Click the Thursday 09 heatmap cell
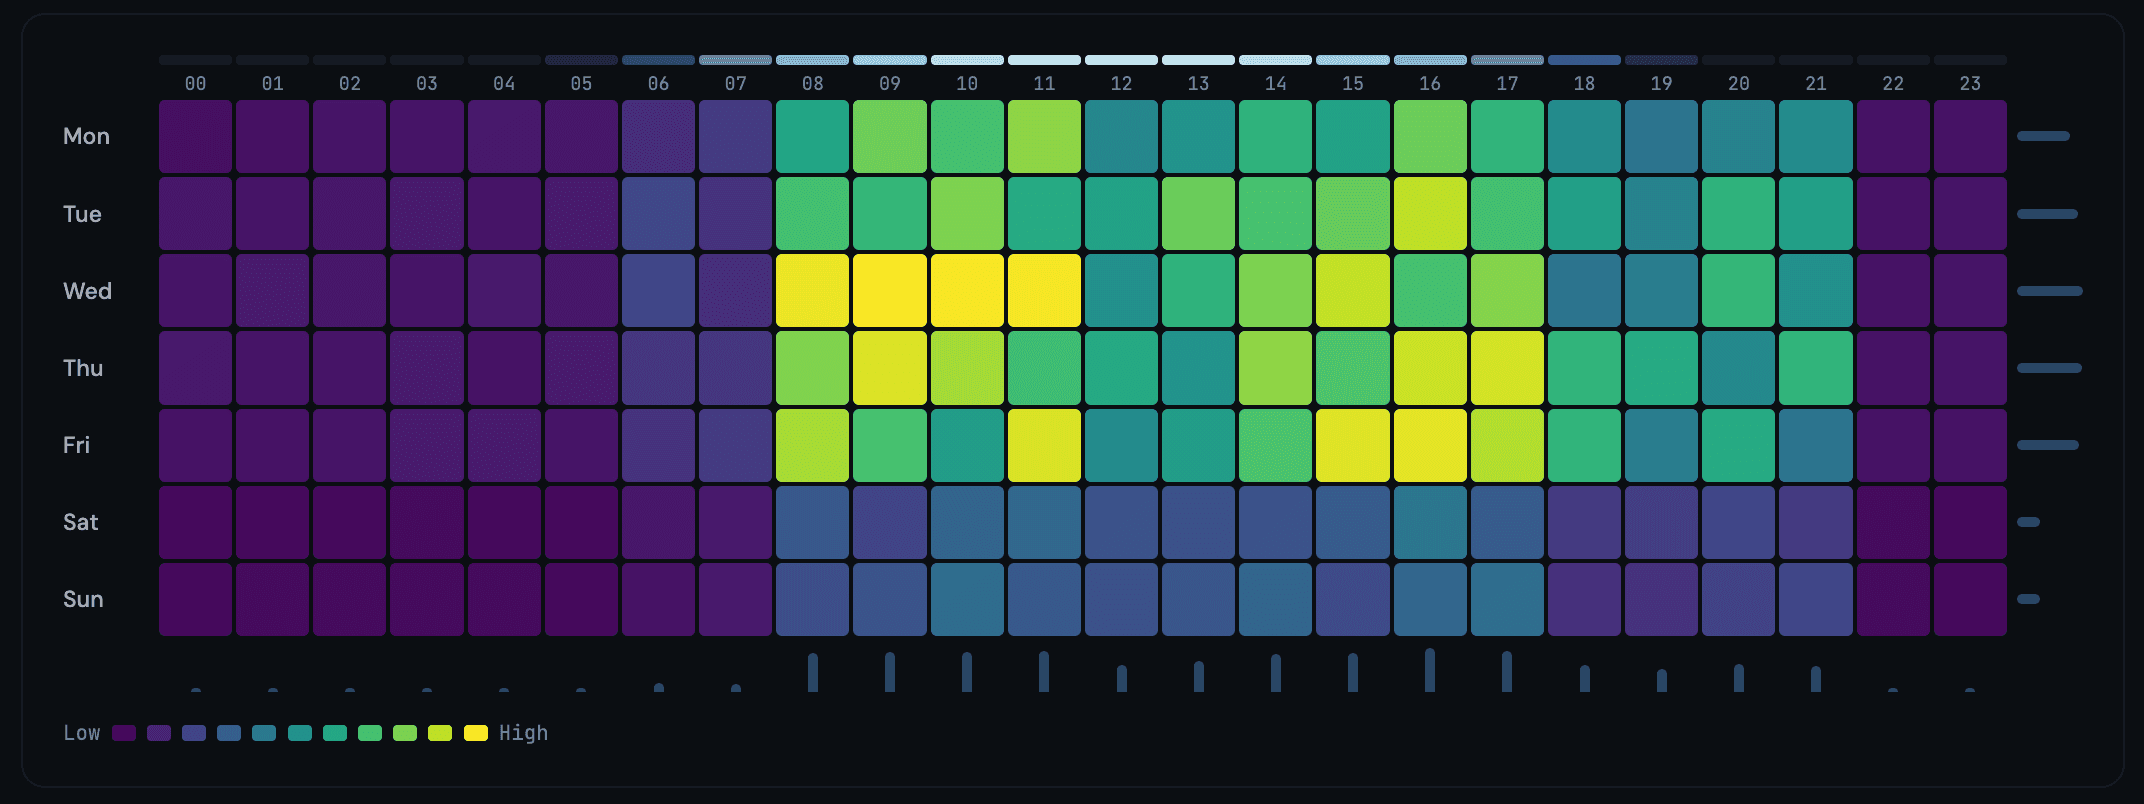Viewport: 2144px width, 804px height. (x=890, y=368)
